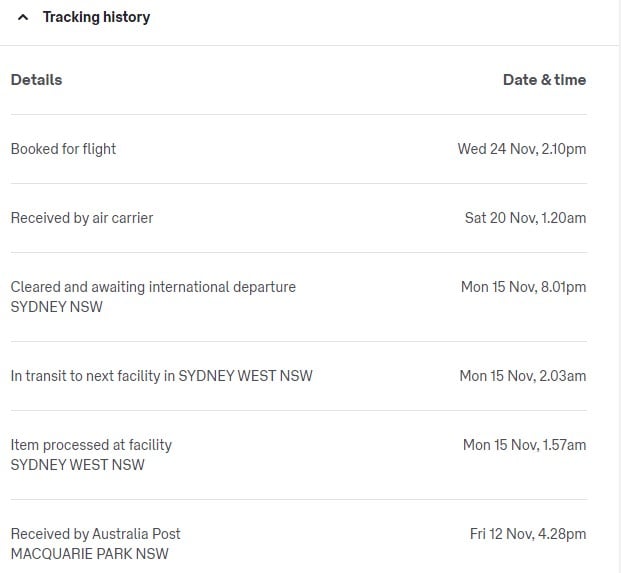Screen dimensions: 621x573
Task: Click the Wed 24 Nov, 2.10pm timestamp
Action: click(x=521, y=149)
